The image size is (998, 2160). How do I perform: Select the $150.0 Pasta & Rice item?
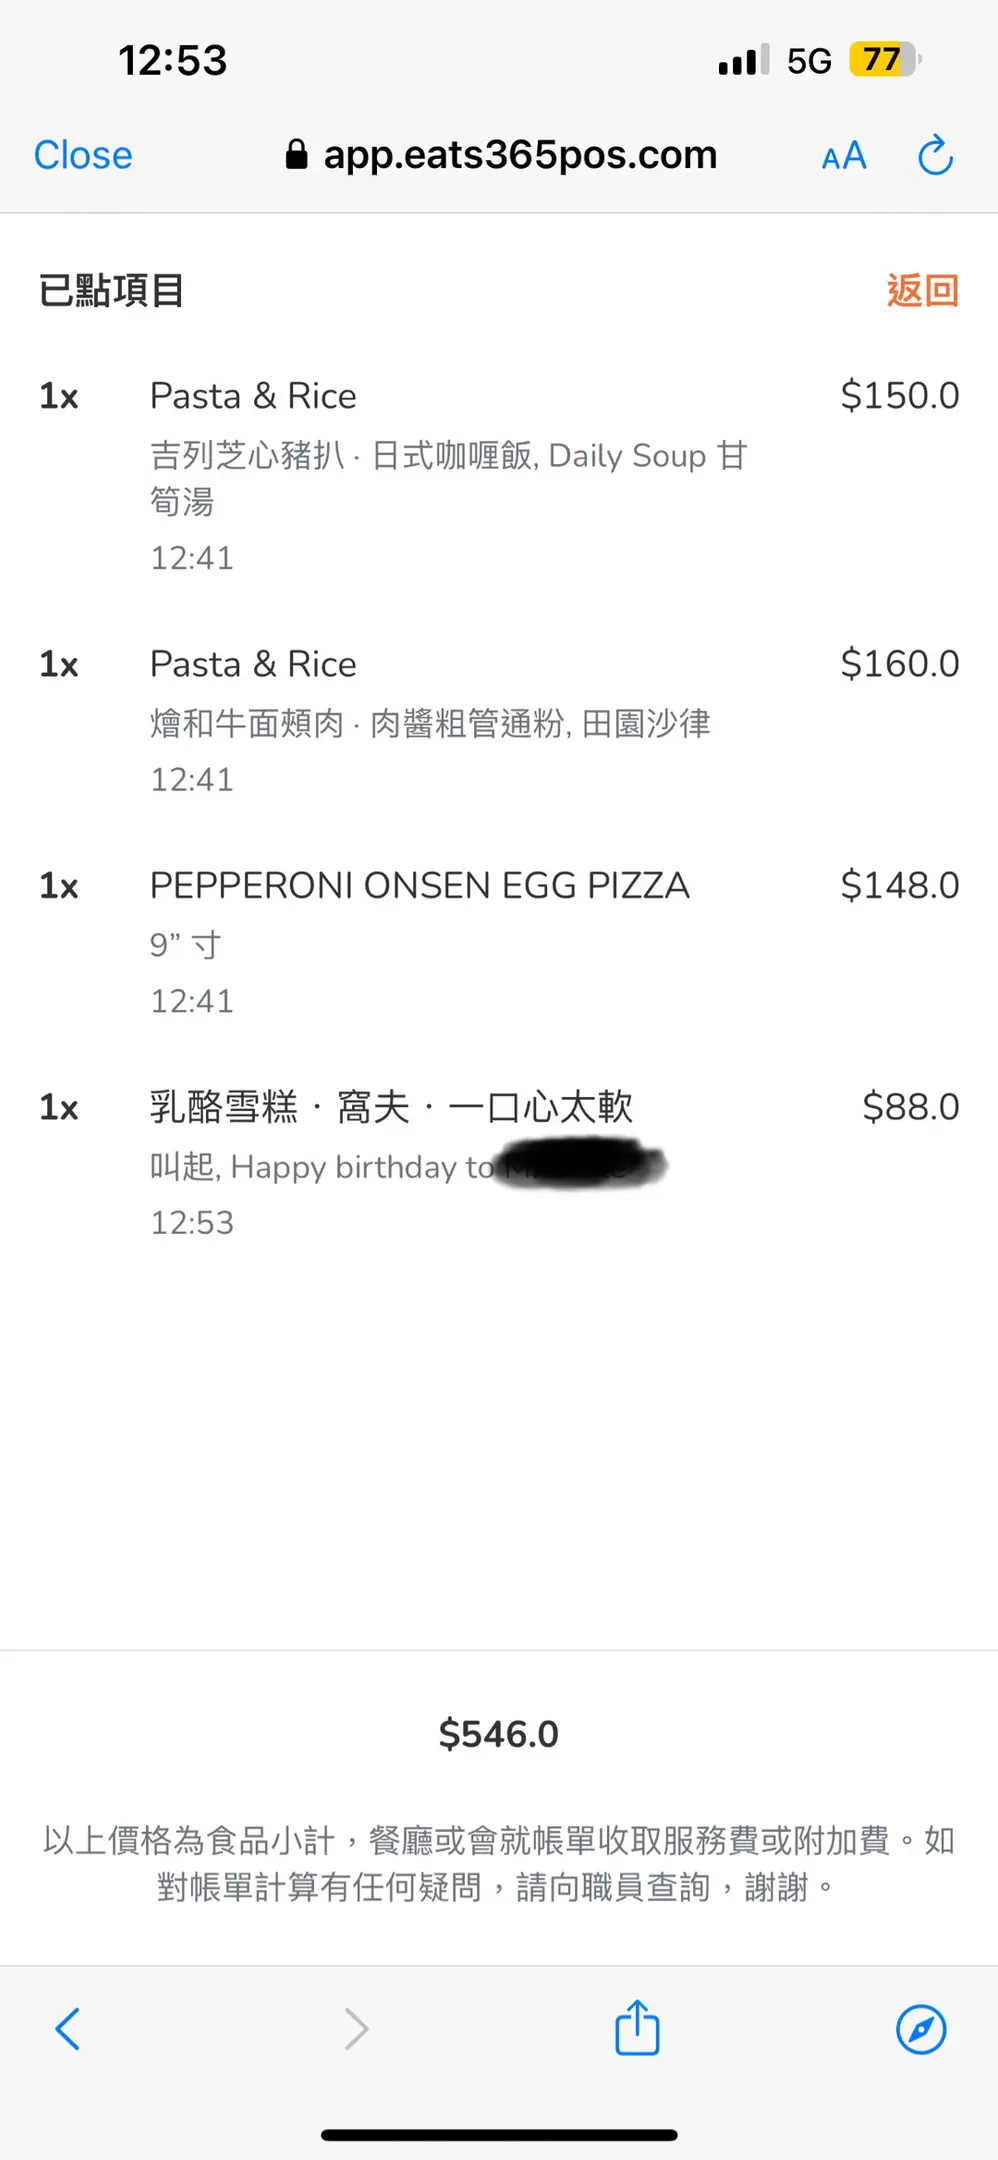point(253,396)
